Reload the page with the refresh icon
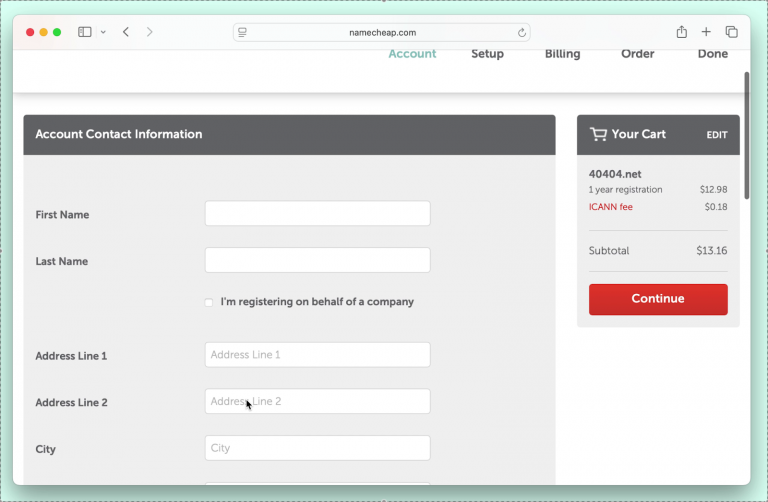Screen dimensions: 768x502 click(x=522, y=32)
